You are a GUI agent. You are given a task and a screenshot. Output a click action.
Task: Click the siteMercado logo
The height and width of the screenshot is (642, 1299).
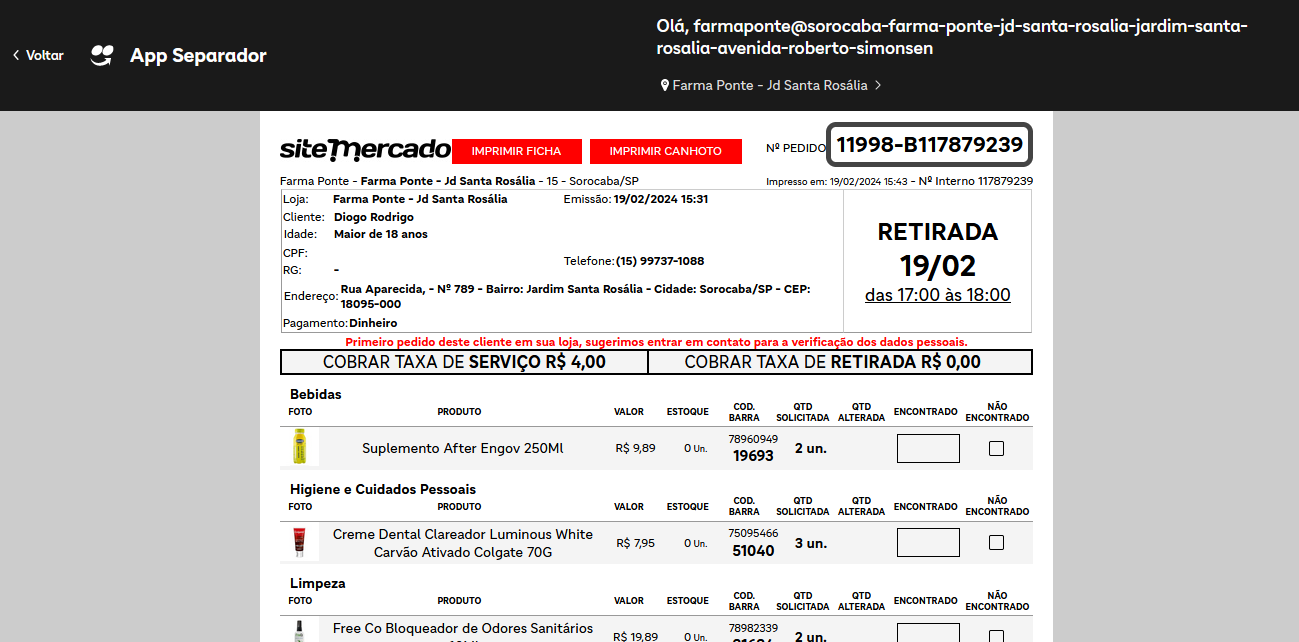coord(365,150)
